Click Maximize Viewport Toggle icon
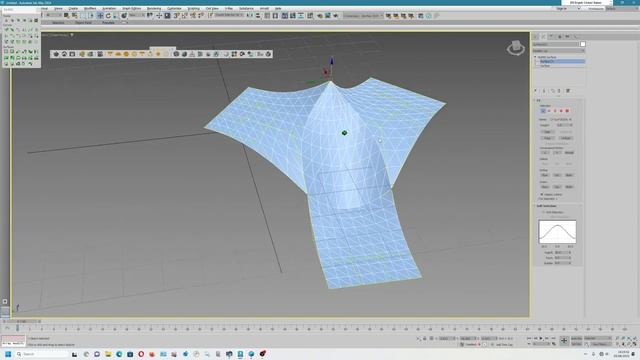Screen dimensions: 640x360 (x=635, y=344)
